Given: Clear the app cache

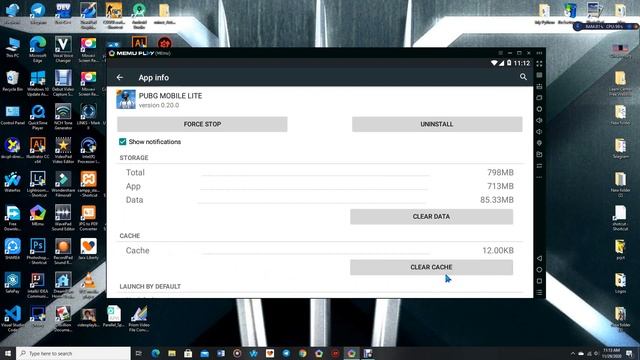Looking at the screenshot, I should [431, 267].
